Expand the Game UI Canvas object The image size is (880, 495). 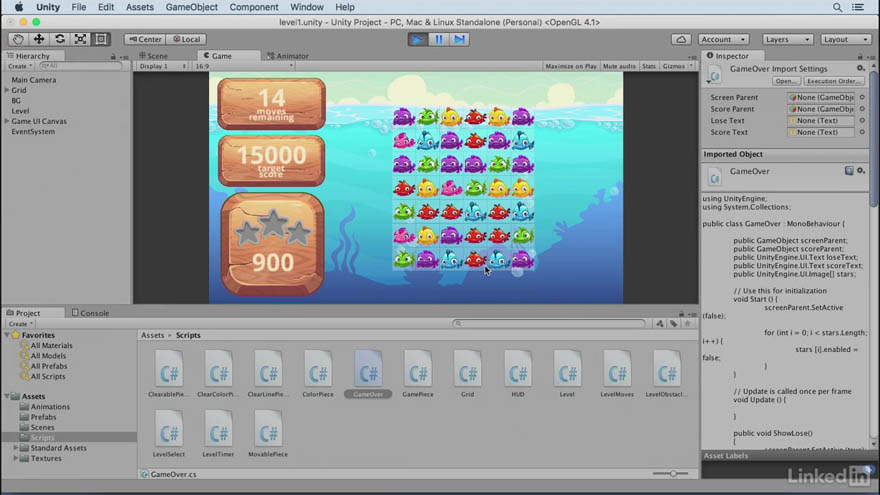click(x=7, y=121)
